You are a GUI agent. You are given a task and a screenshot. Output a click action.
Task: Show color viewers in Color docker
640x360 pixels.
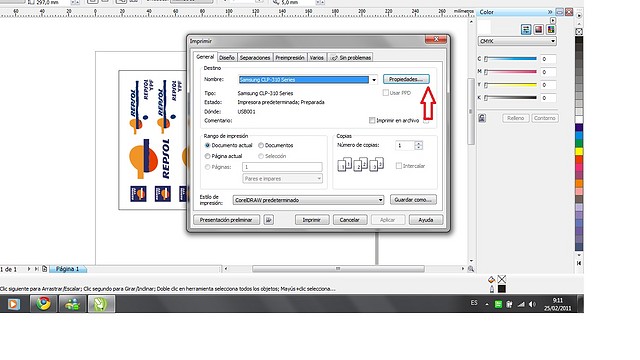click(538, 29)
